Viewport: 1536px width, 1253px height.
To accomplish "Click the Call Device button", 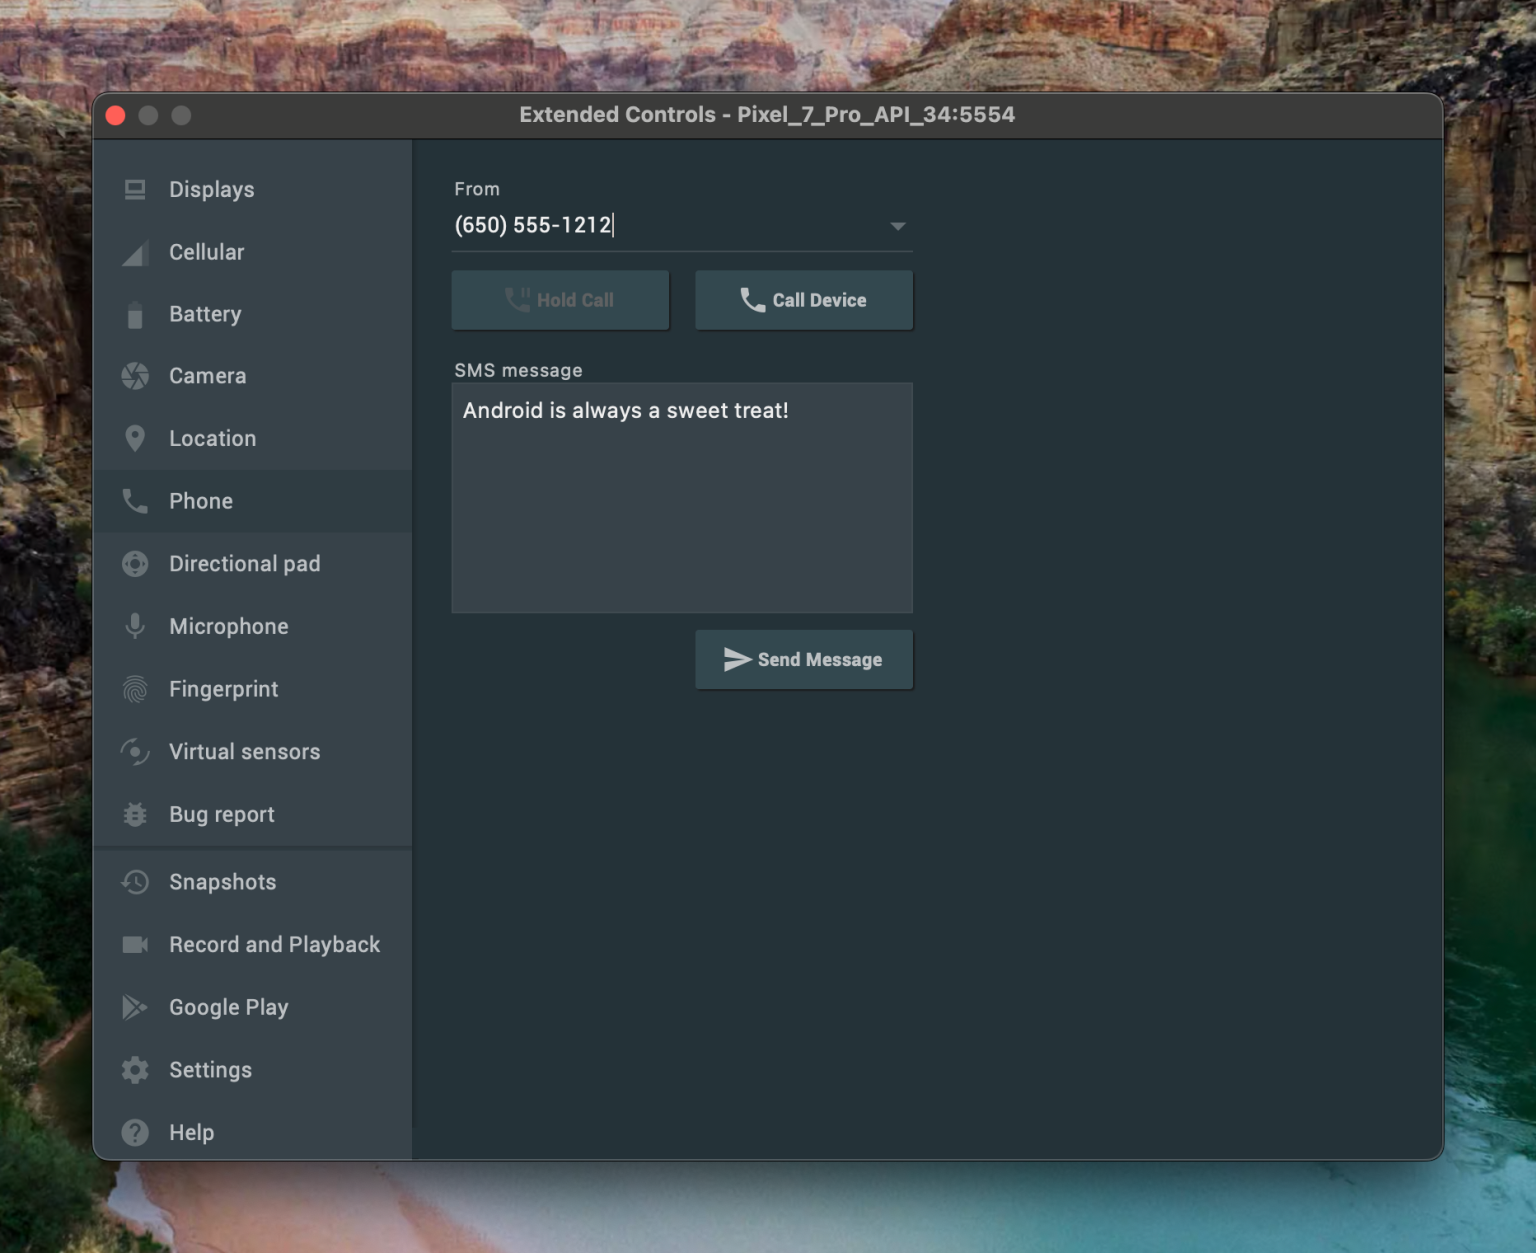I will (804, 300).
